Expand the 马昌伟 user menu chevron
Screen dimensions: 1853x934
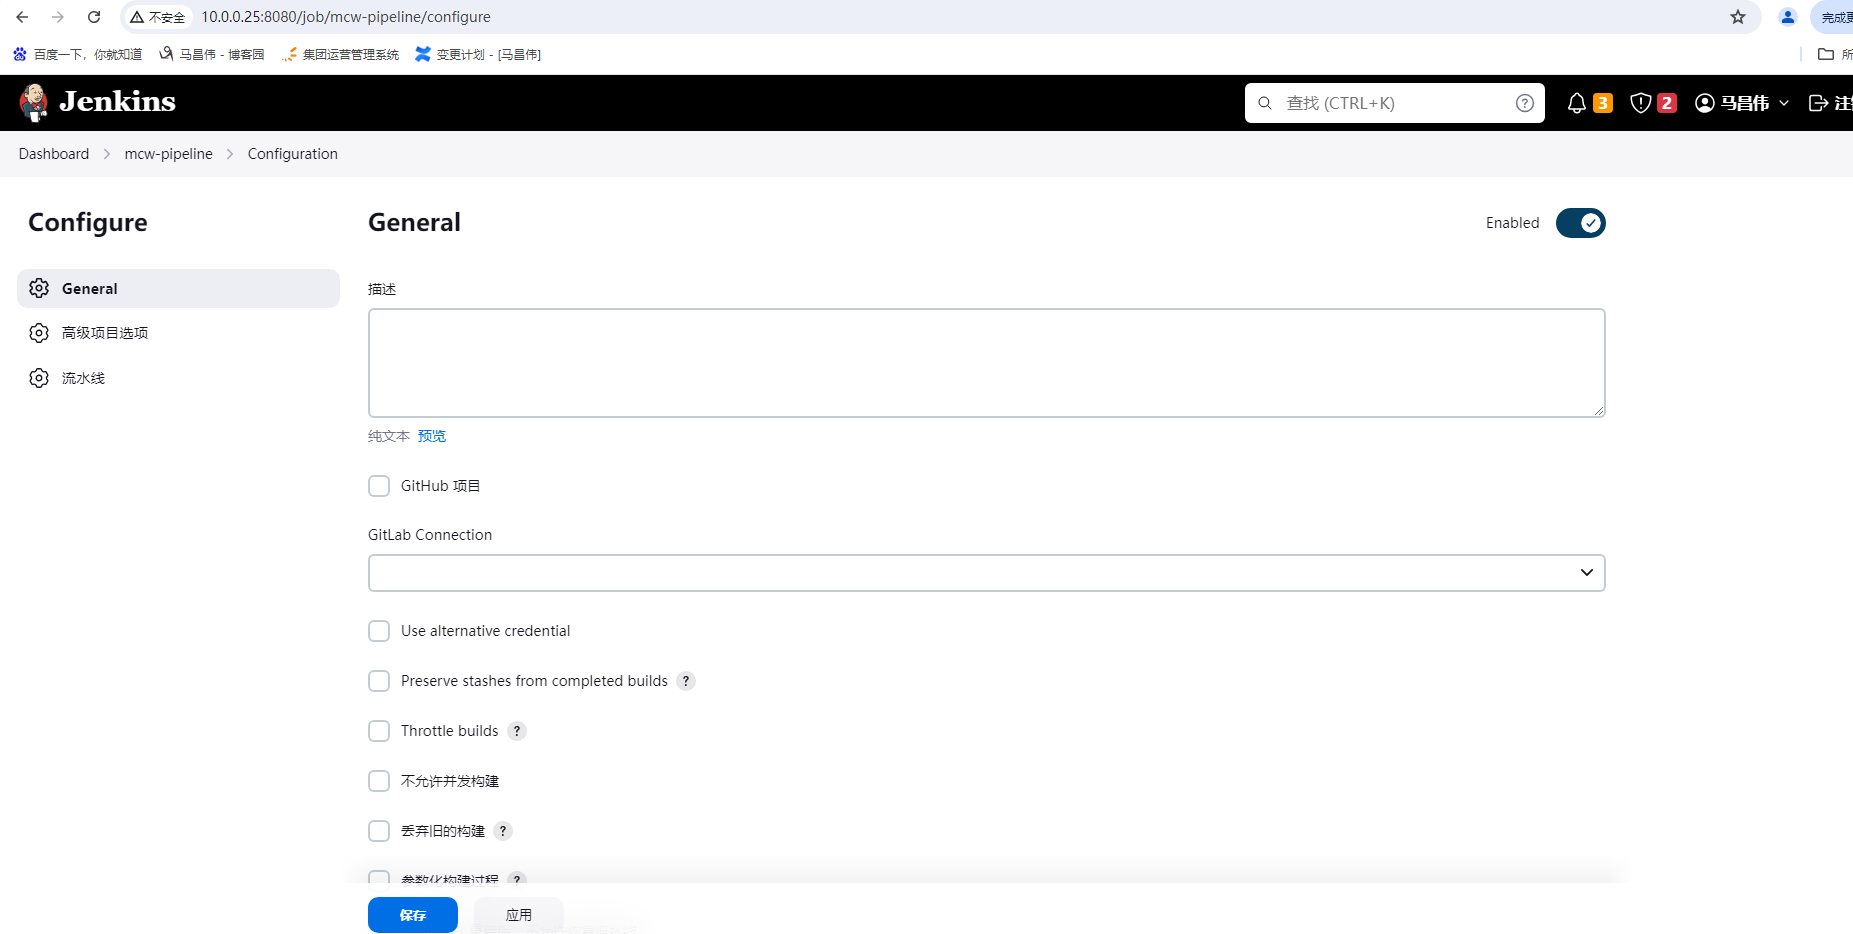pos(1784,103)
